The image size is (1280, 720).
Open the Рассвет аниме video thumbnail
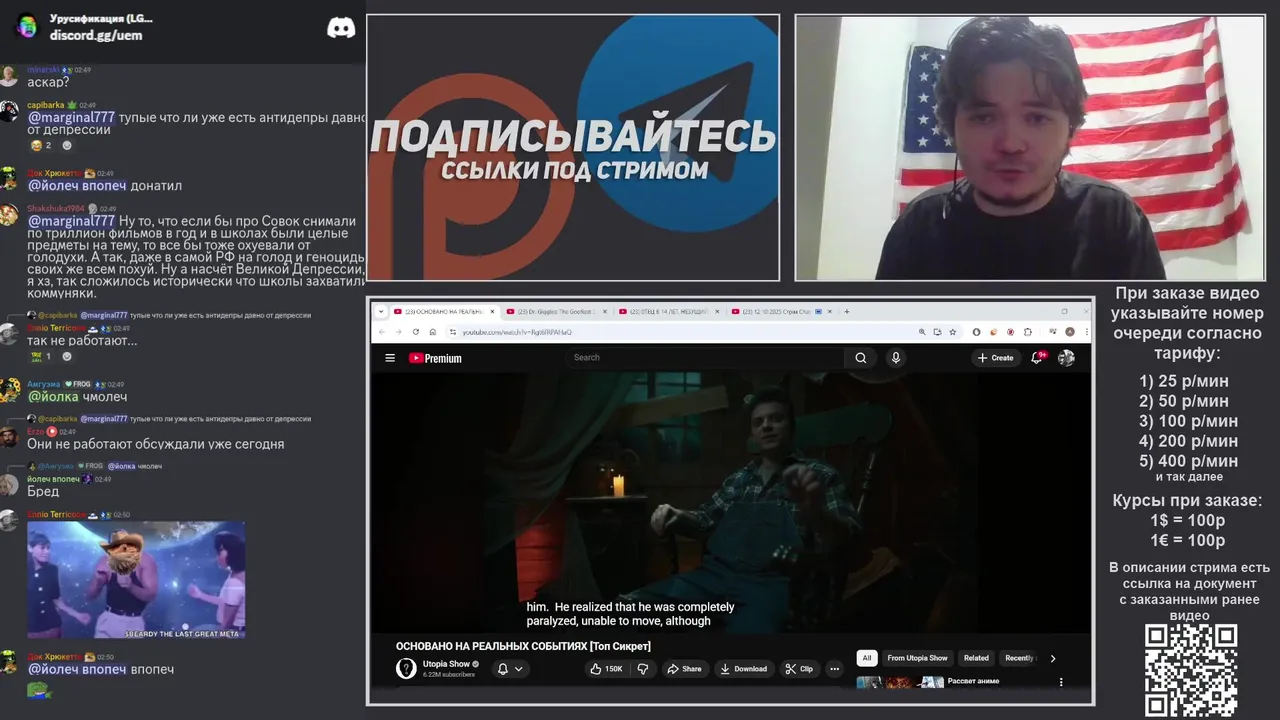pyautogui.click(x=899, y=683)
